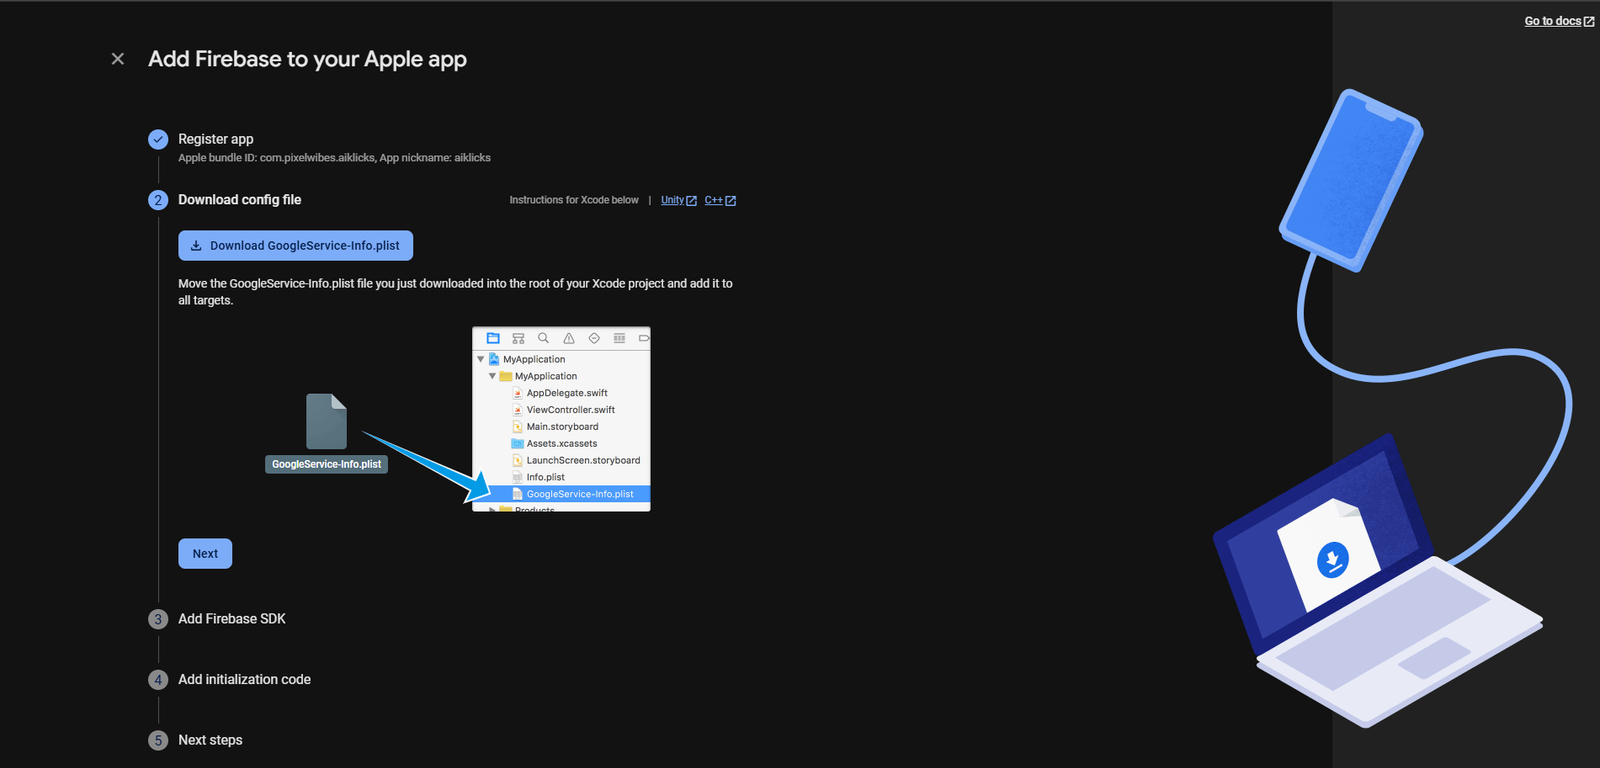Click the step 4 number circle
Screen dimensions: 1600x768
(x=158, y=680)
